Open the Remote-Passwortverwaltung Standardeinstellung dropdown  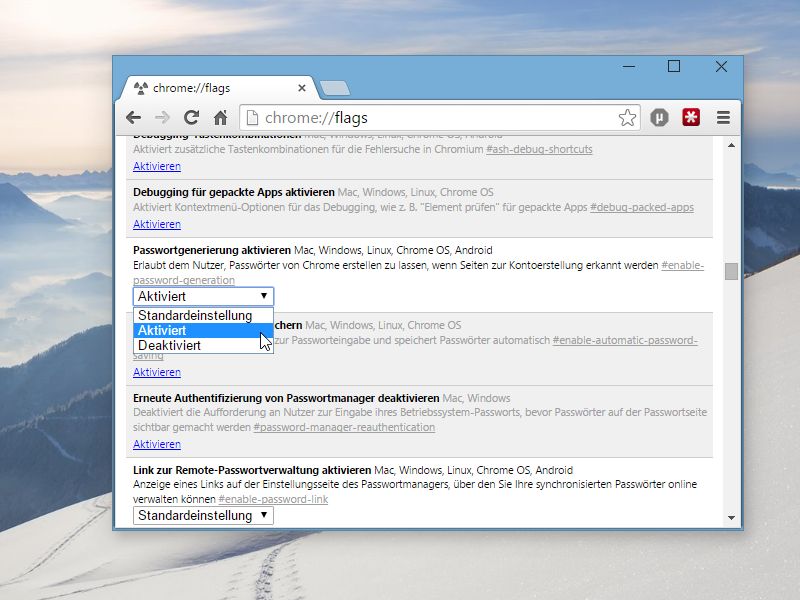pyautogui.click(x=203, y=515)
